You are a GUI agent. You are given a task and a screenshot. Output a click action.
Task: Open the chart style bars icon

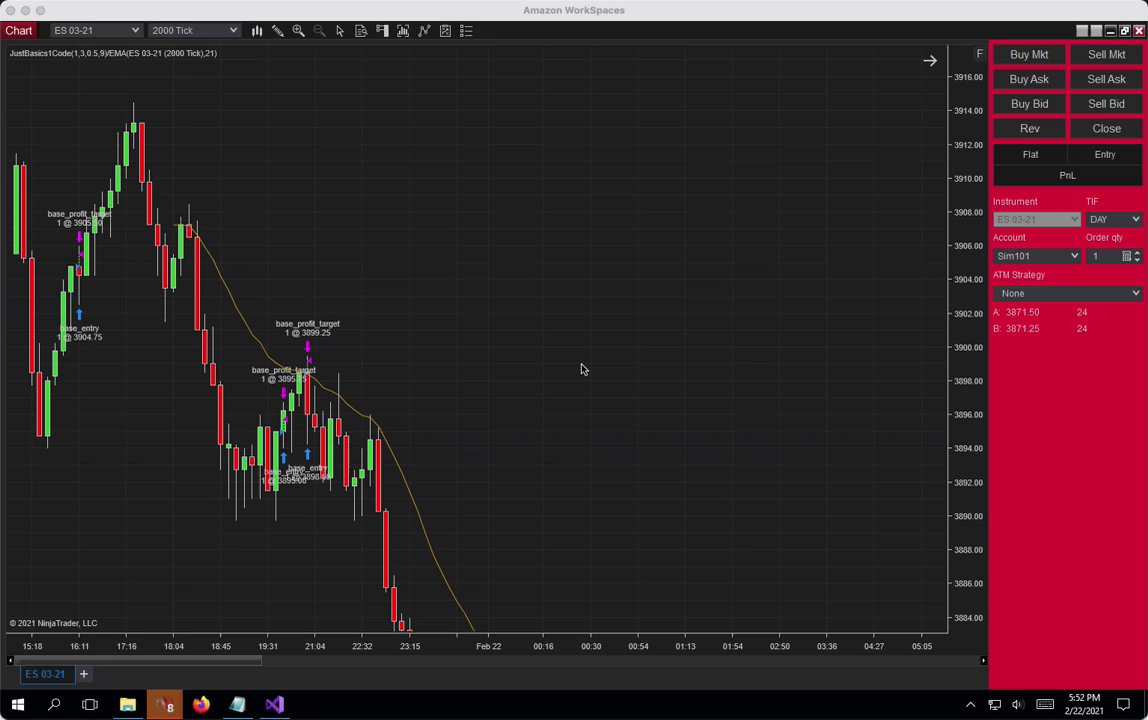tap(257, 31)
